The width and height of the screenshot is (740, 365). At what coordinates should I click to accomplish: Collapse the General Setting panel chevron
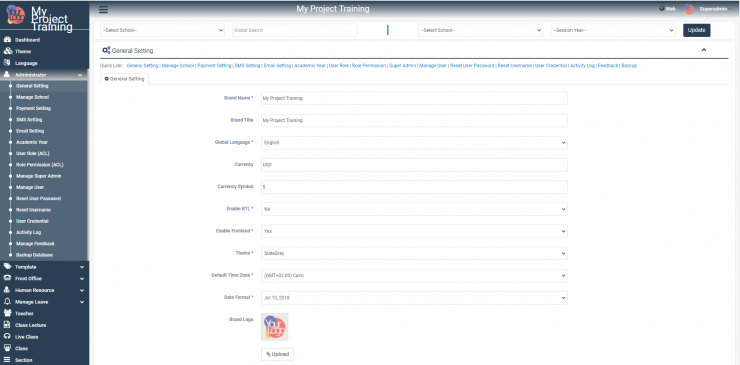(704, 50)
